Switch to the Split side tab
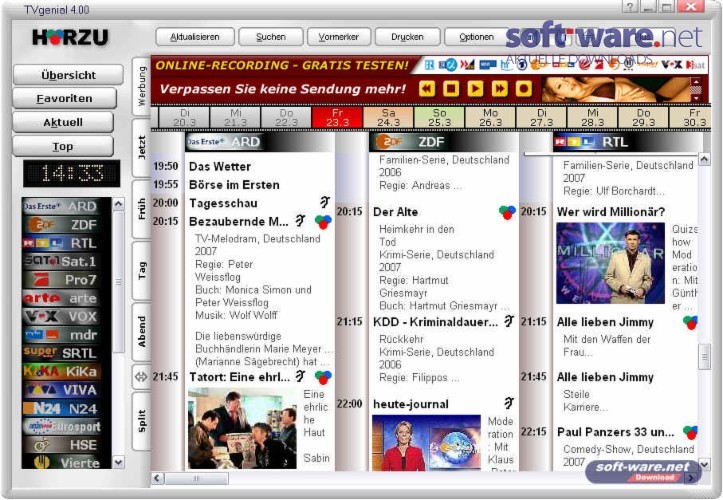723x500 pixels. tap(142, 421)
